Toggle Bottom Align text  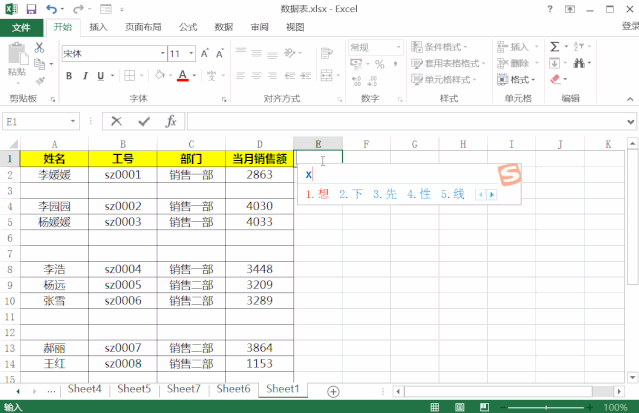[272, 53]
